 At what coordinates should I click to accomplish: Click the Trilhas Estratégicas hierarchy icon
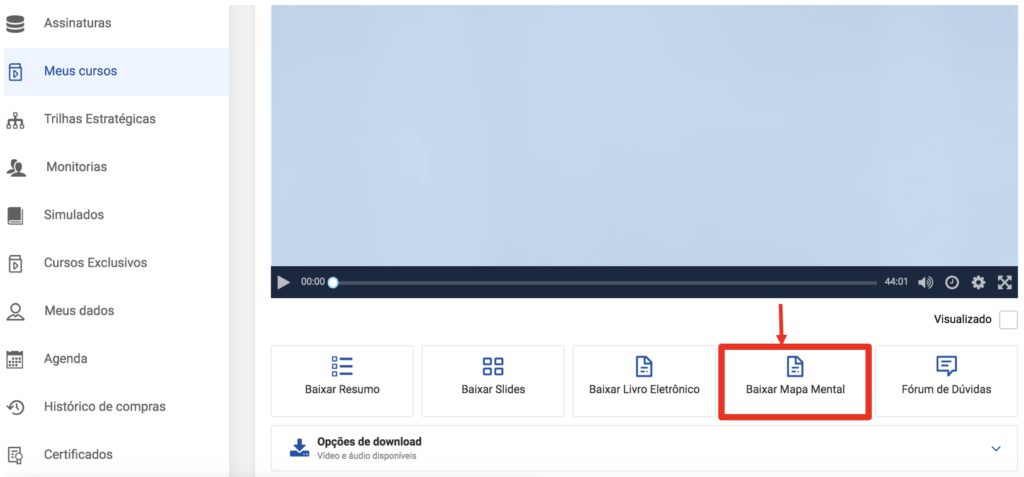coord(15,120)
